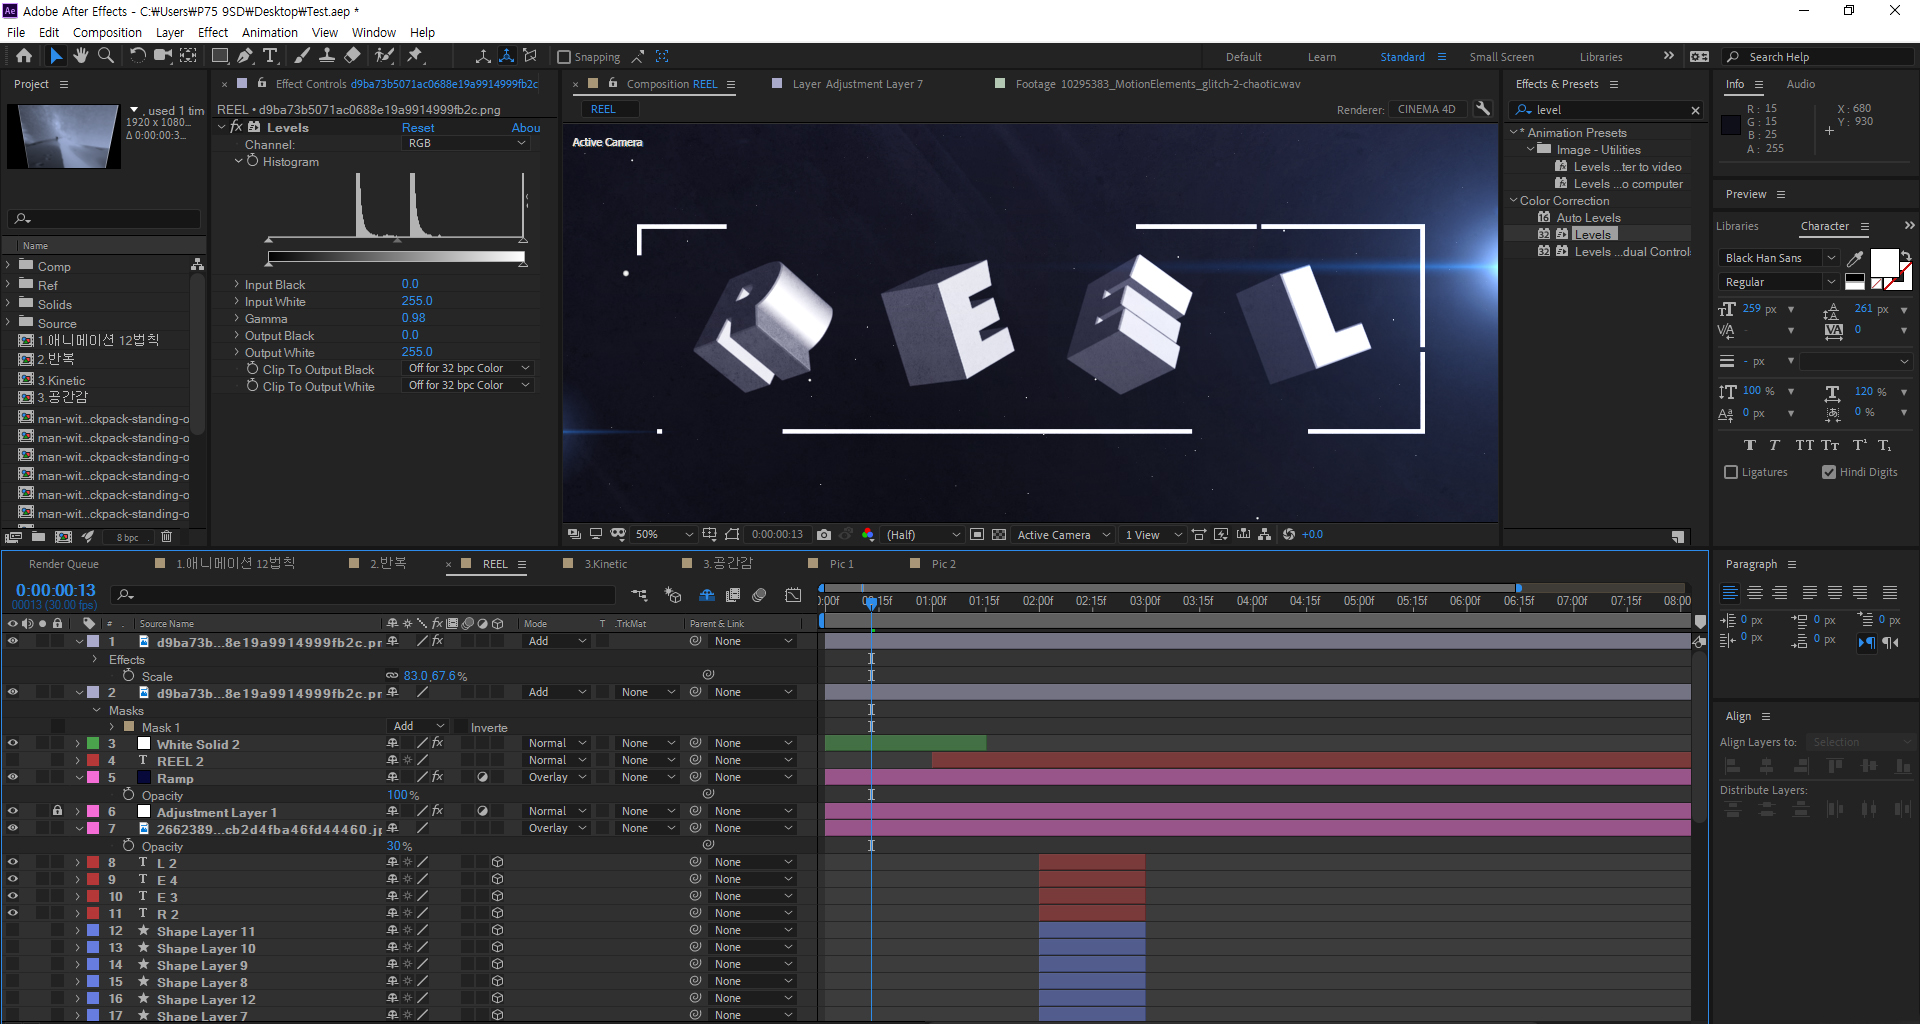Select the Hand tool in toolbar
The image size is (1920, 1024).
point(81,56)
